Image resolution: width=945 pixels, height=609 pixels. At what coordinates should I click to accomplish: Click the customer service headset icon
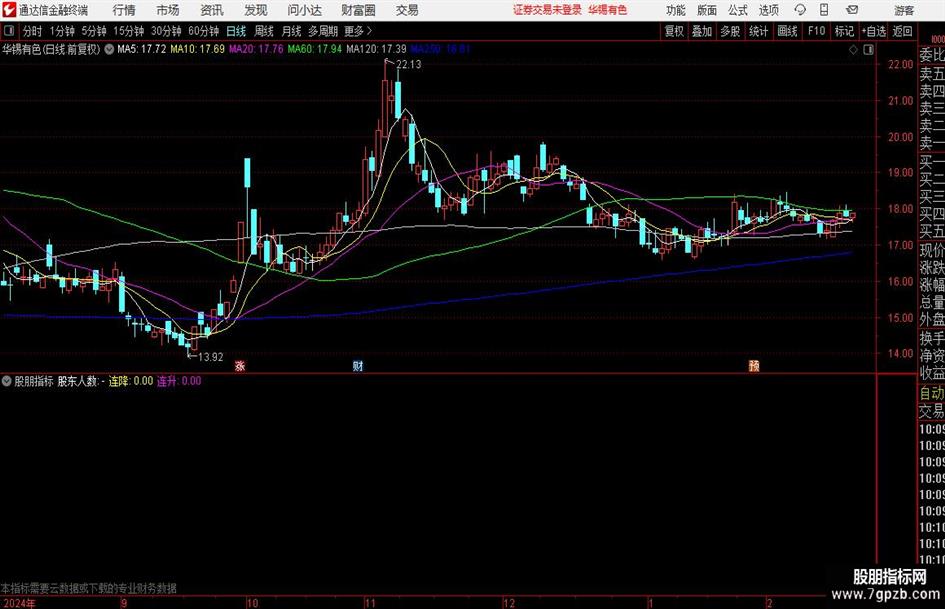[x=800, y=10]
